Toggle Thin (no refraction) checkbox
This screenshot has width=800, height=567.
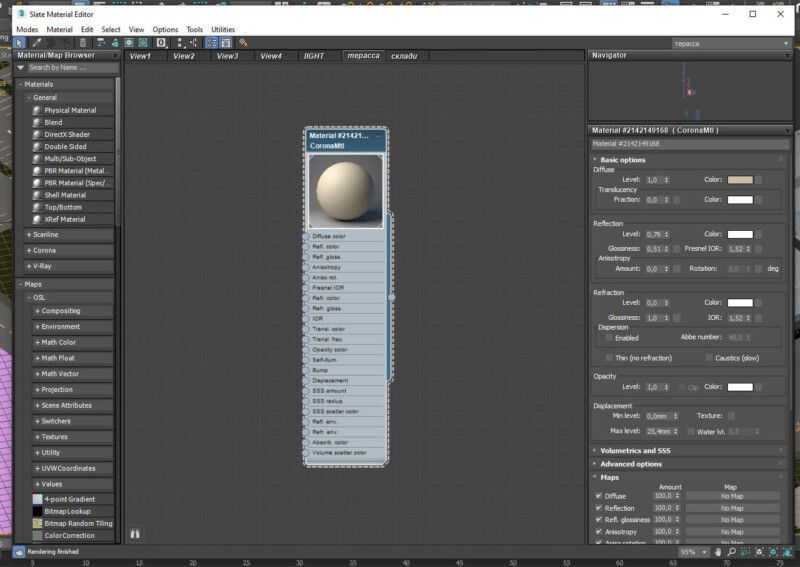[x=609, y=358]
